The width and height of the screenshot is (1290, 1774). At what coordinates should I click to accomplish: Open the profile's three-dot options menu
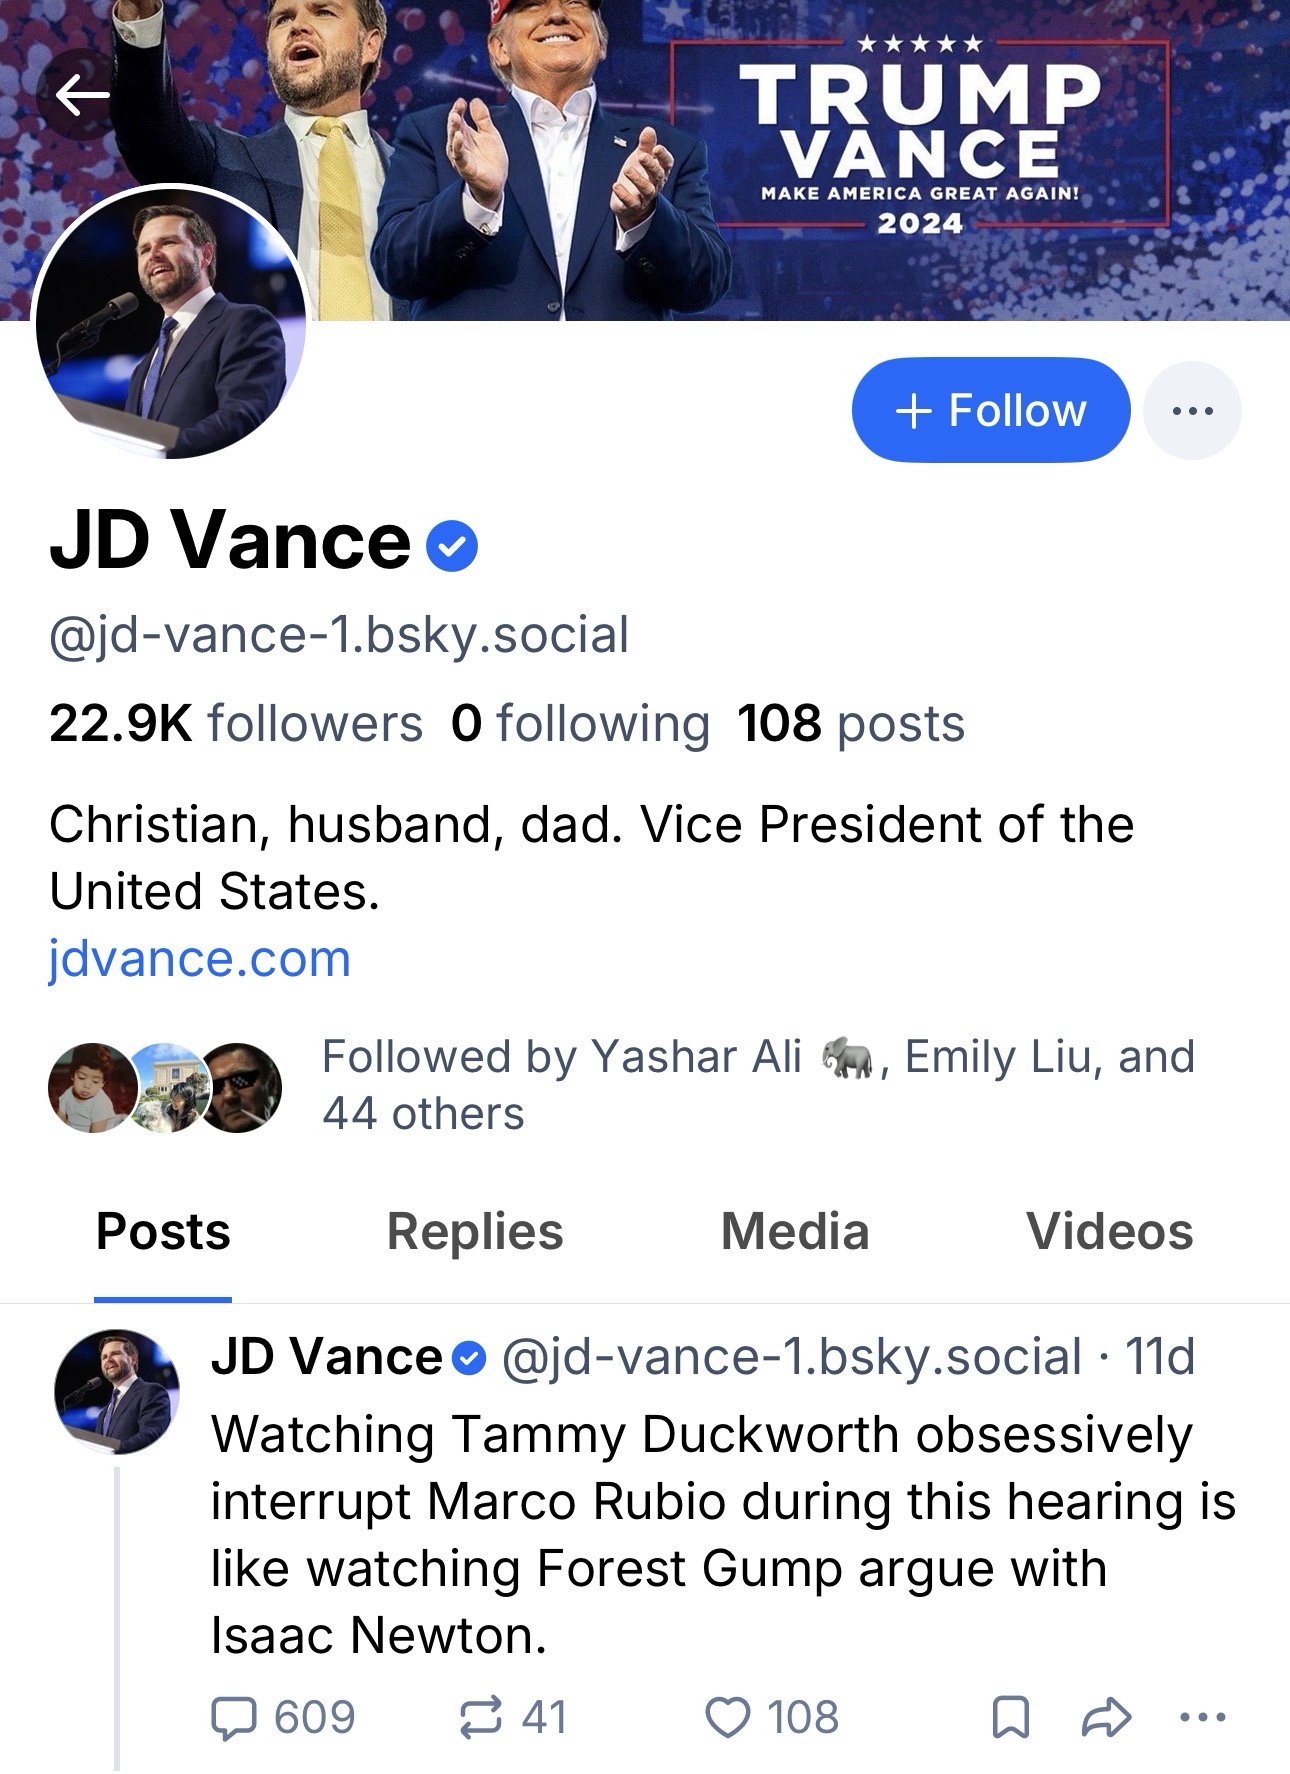(x=1191, y=410)
